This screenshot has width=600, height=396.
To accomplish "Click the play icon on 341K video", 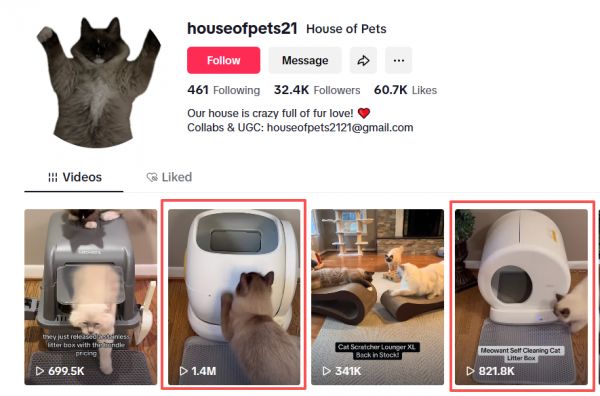I will pyautogui.click(x=326, y=371).
